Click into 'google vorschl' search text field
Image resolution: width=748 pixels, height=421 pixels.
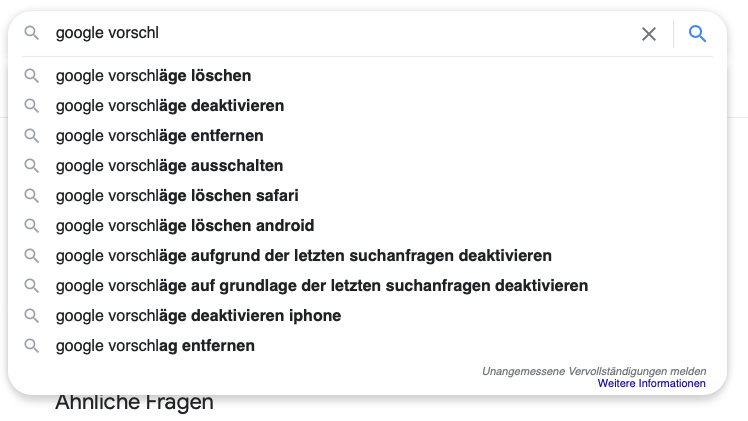343,33
